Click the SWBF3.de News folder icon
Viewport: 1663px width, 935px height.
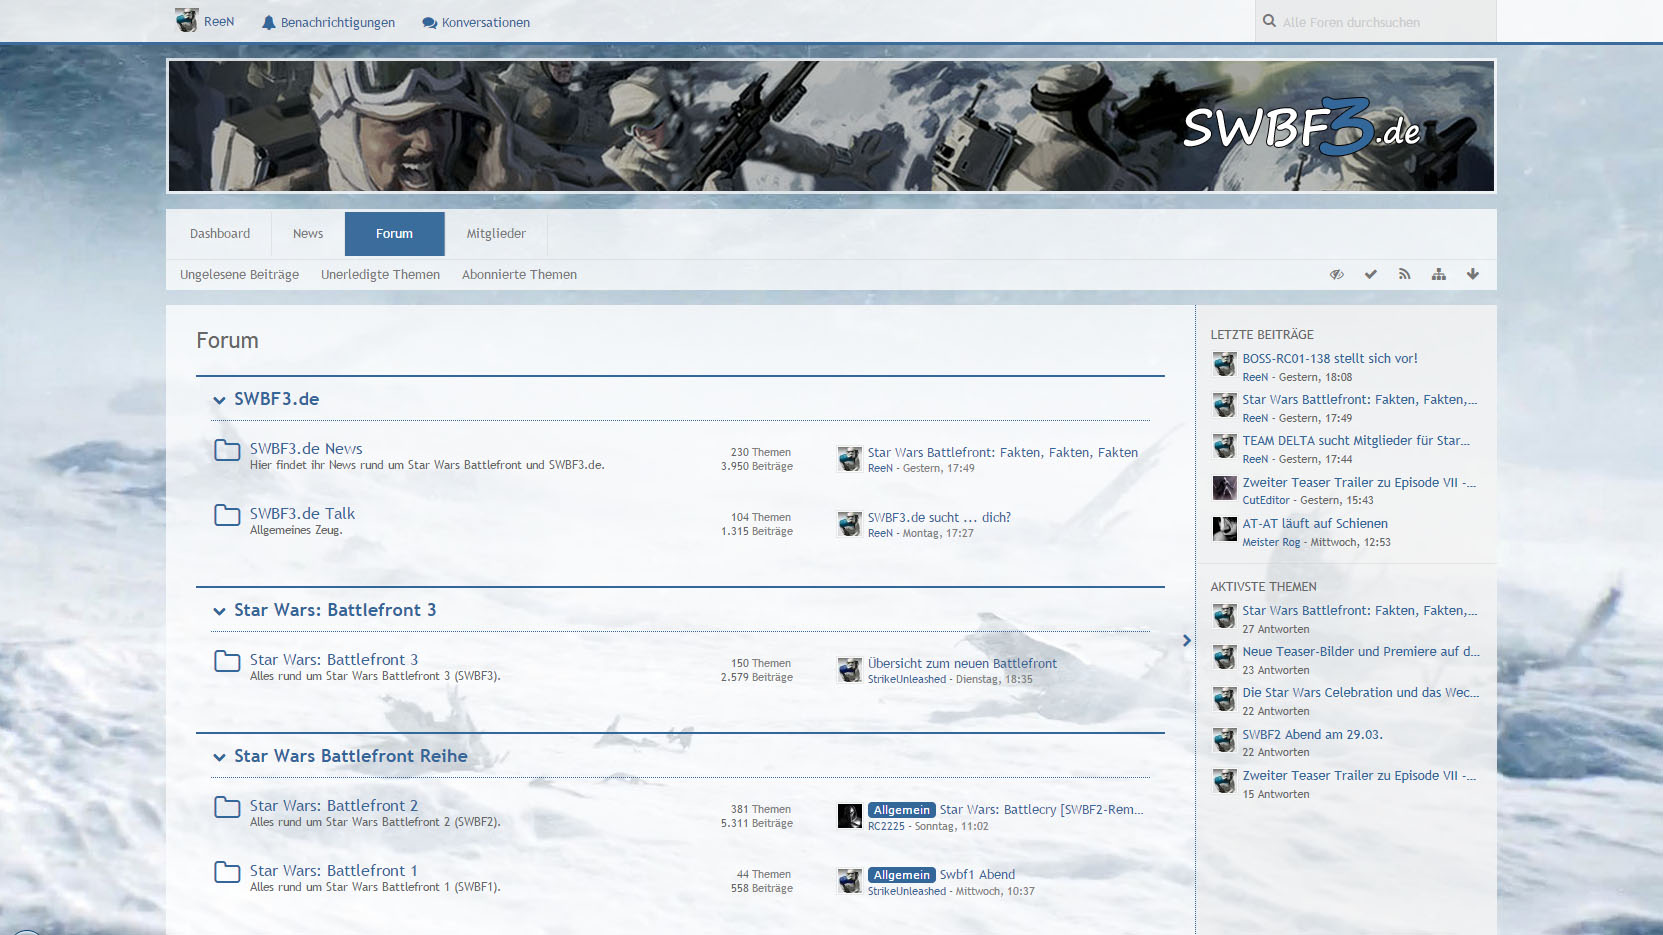(227, 450)
